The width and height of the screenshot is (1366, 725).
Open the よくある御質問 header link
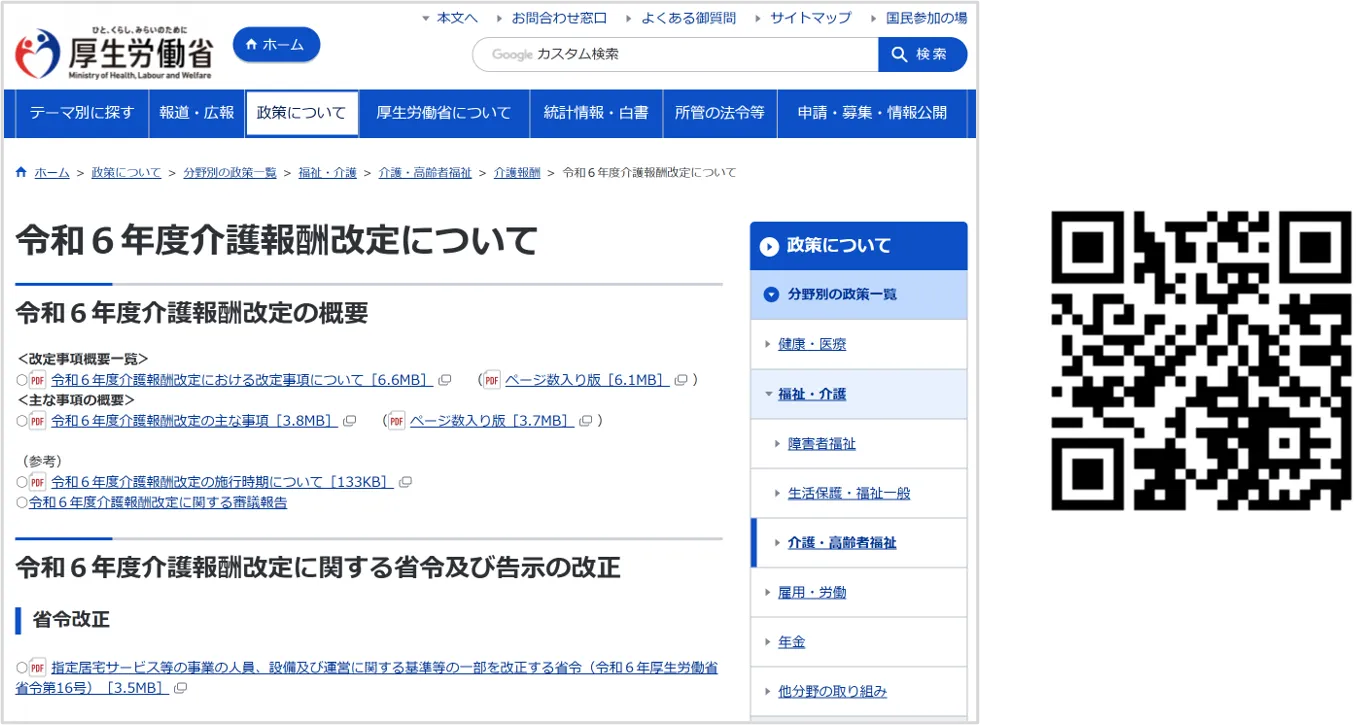[688, 18]
